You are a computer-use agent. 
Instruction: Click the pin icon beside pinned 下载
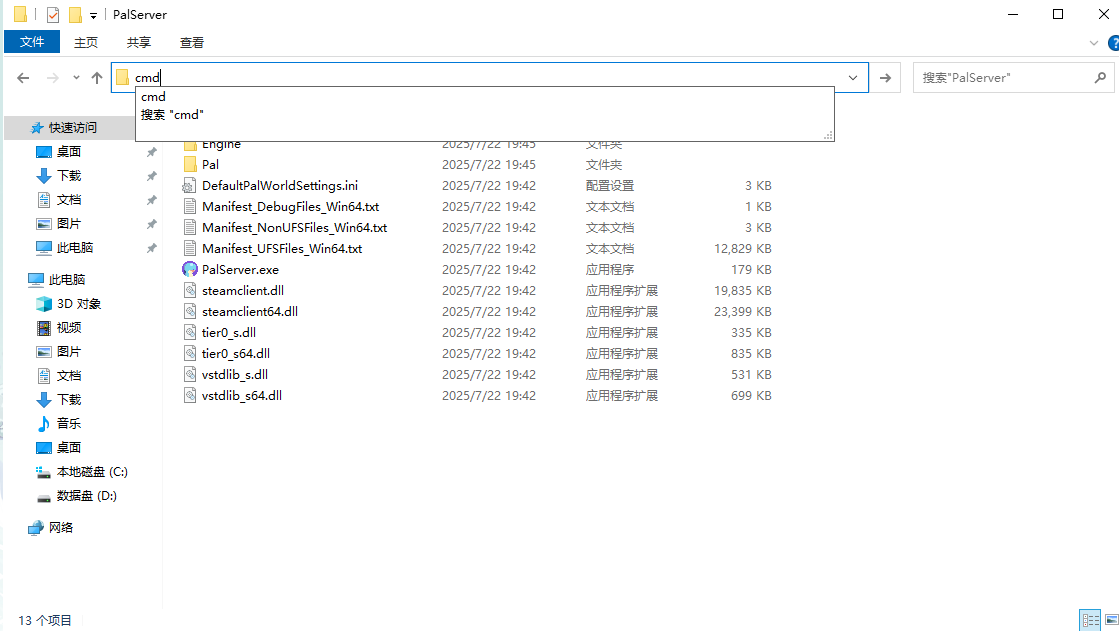point(151,176)
